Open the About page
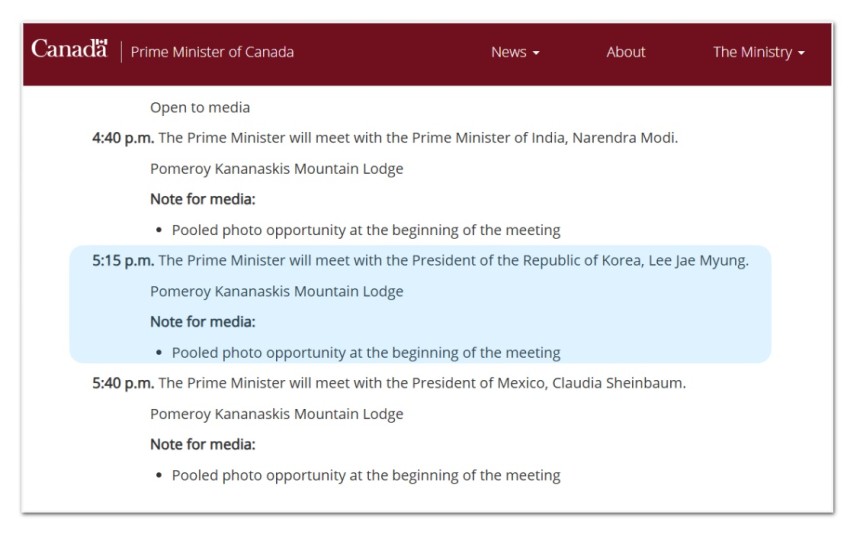This screenshot has width=860, height=541. pyautogui.click(x=626, y=52)
